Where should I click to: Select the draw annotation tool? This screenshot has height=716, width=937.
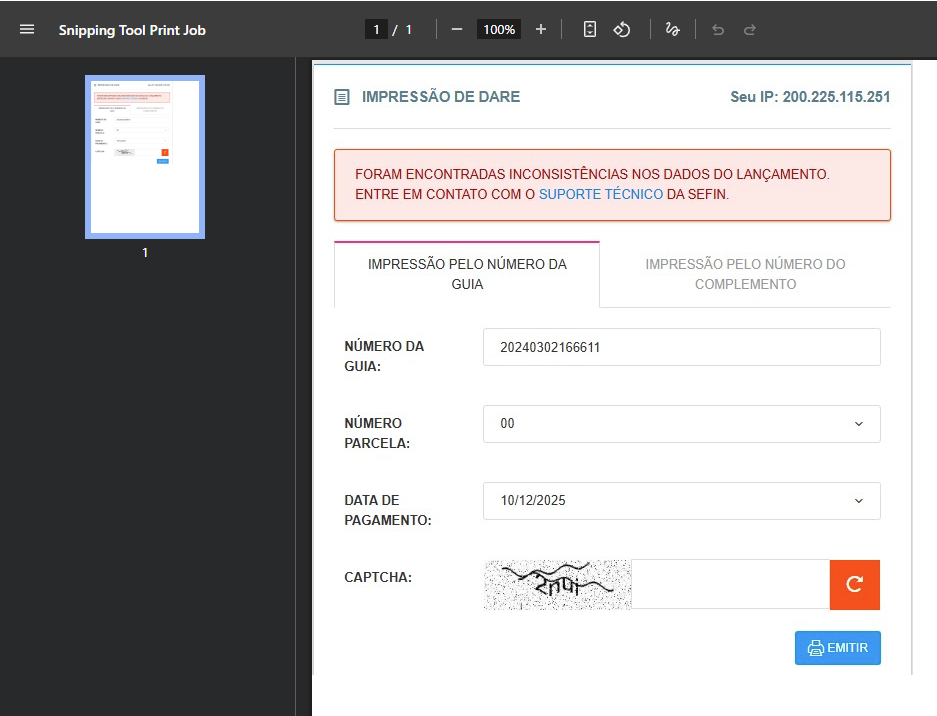point(673,29)
